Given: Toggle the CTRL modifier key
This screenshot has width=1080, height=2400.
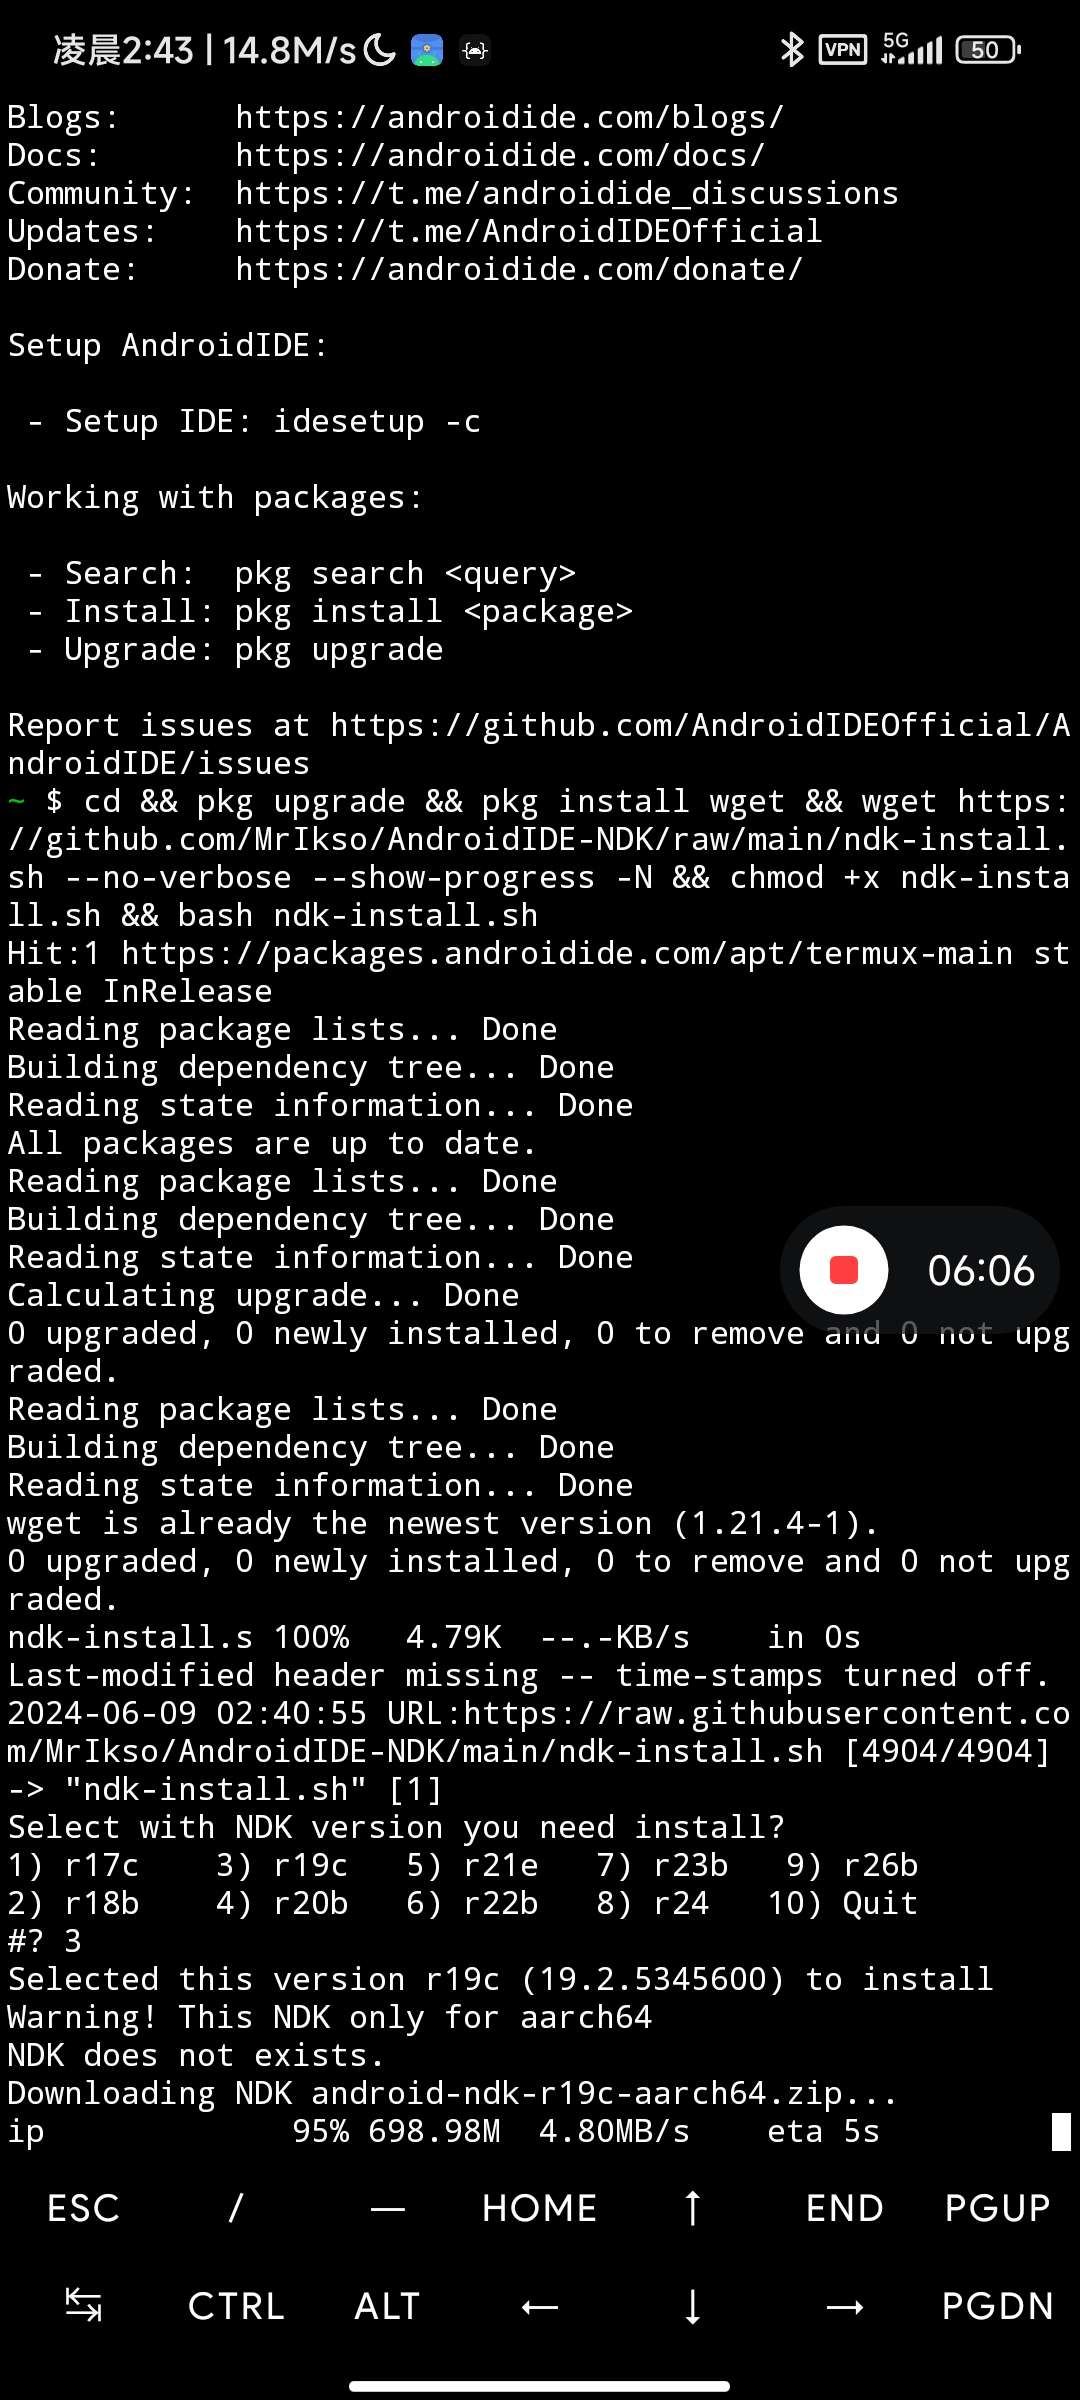Looking at the screenshot, I should pos(236,2306).
